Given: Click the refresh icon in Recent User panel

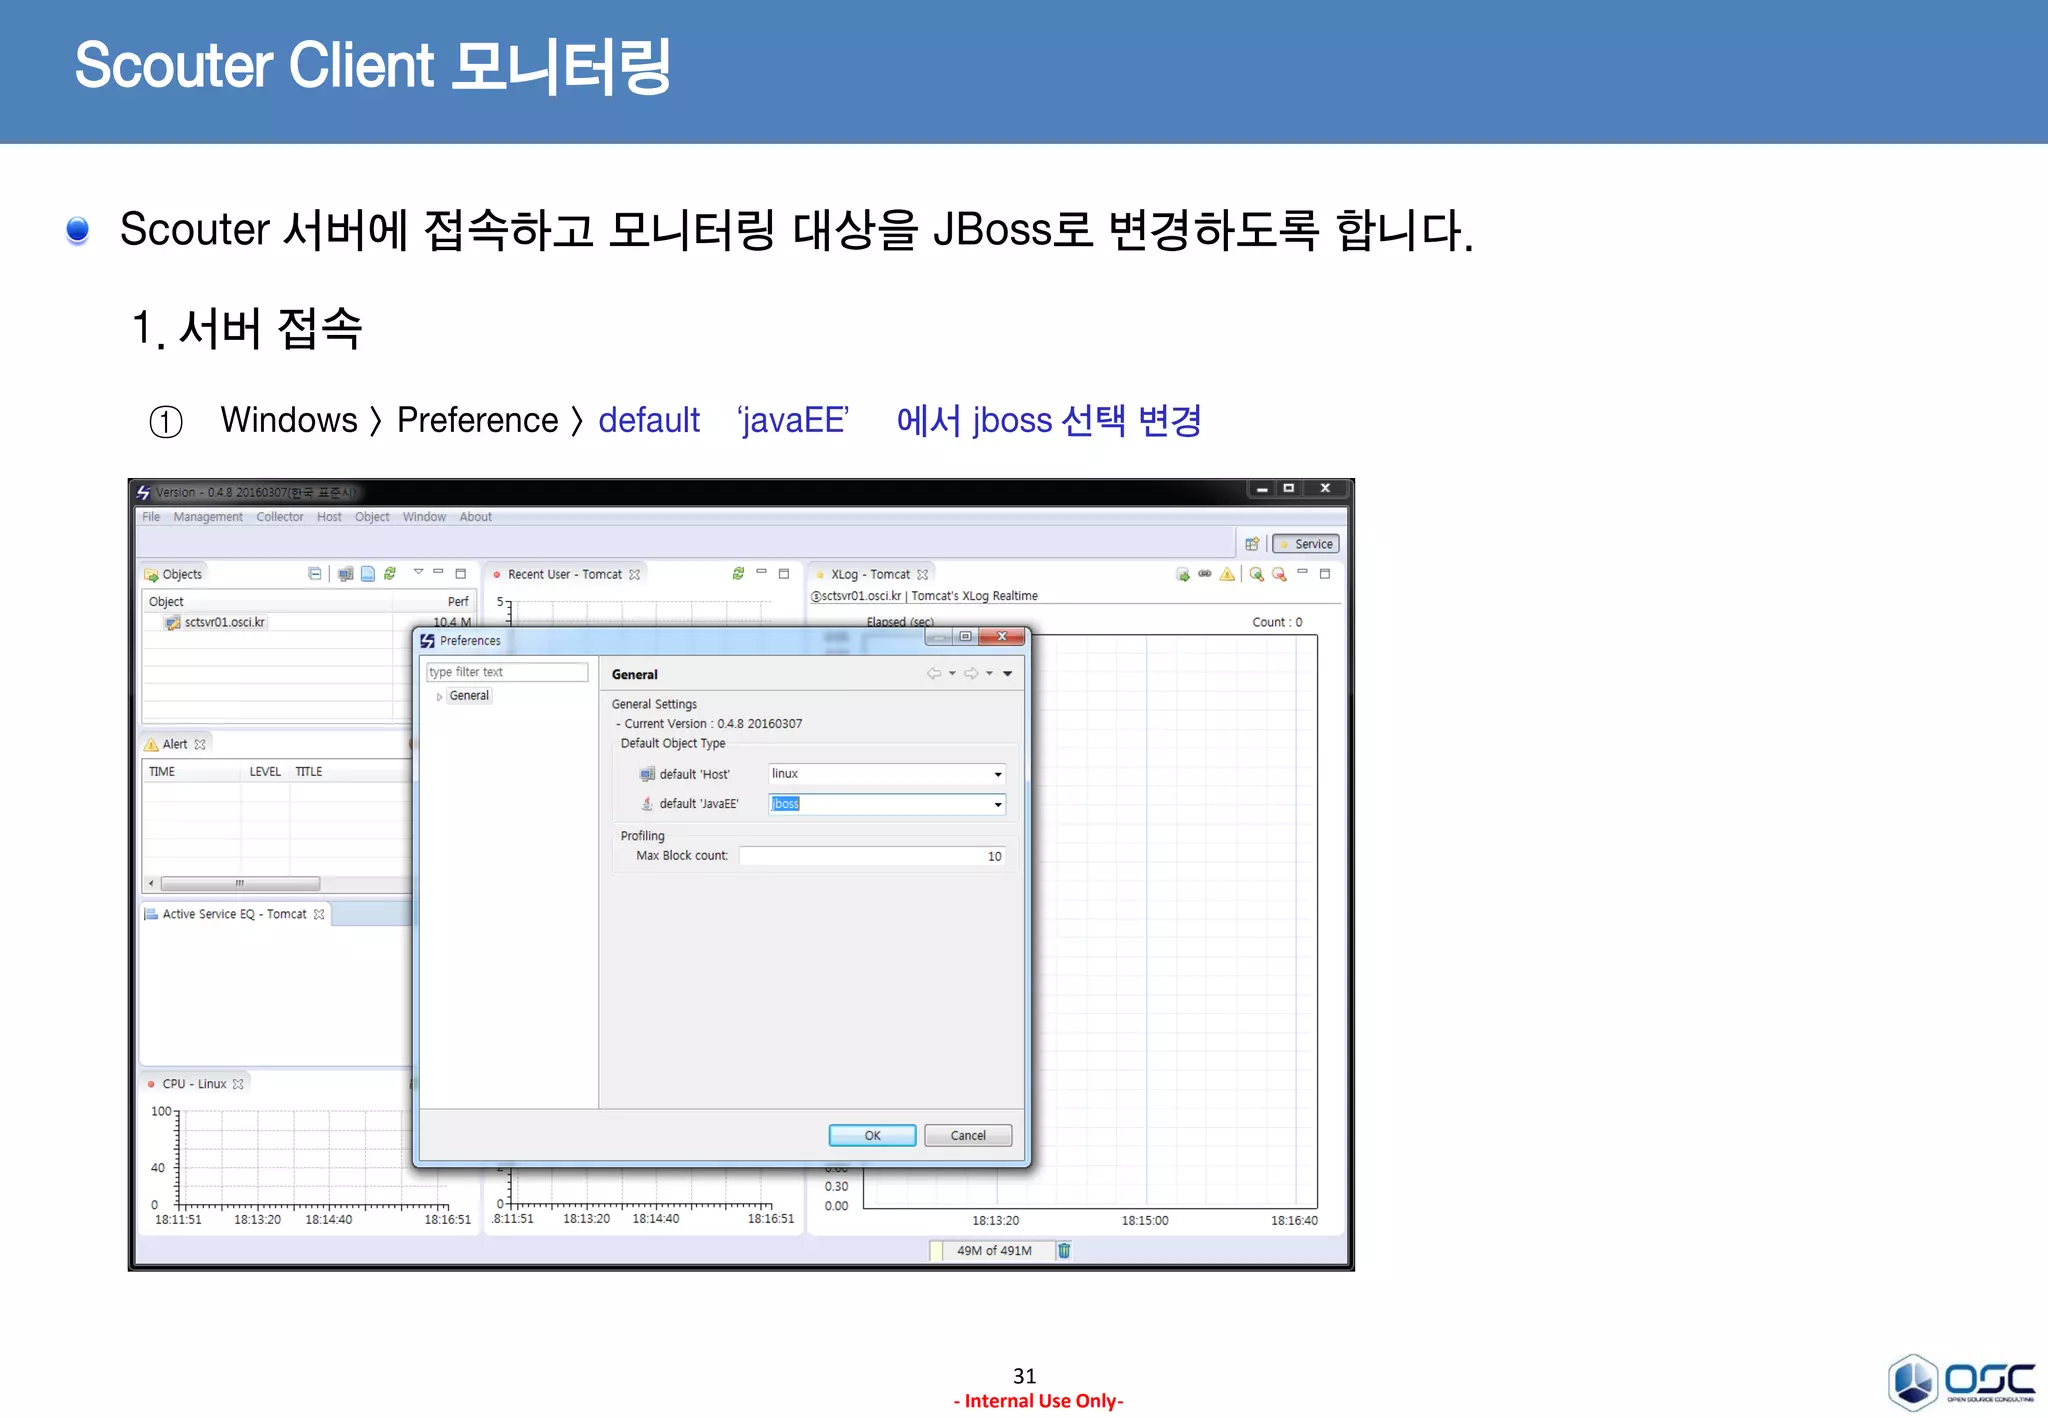Looking at the screenshot, I should [738, 574].
